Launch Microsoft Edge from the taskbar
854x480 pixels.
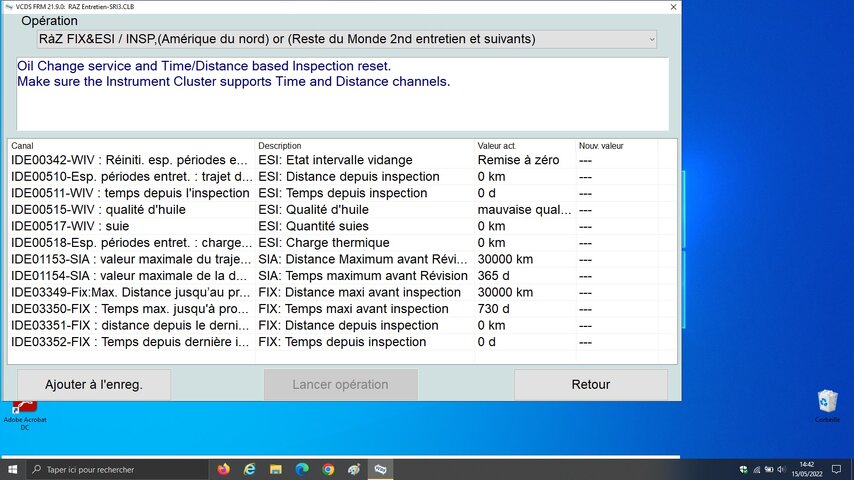click(302, 469)
